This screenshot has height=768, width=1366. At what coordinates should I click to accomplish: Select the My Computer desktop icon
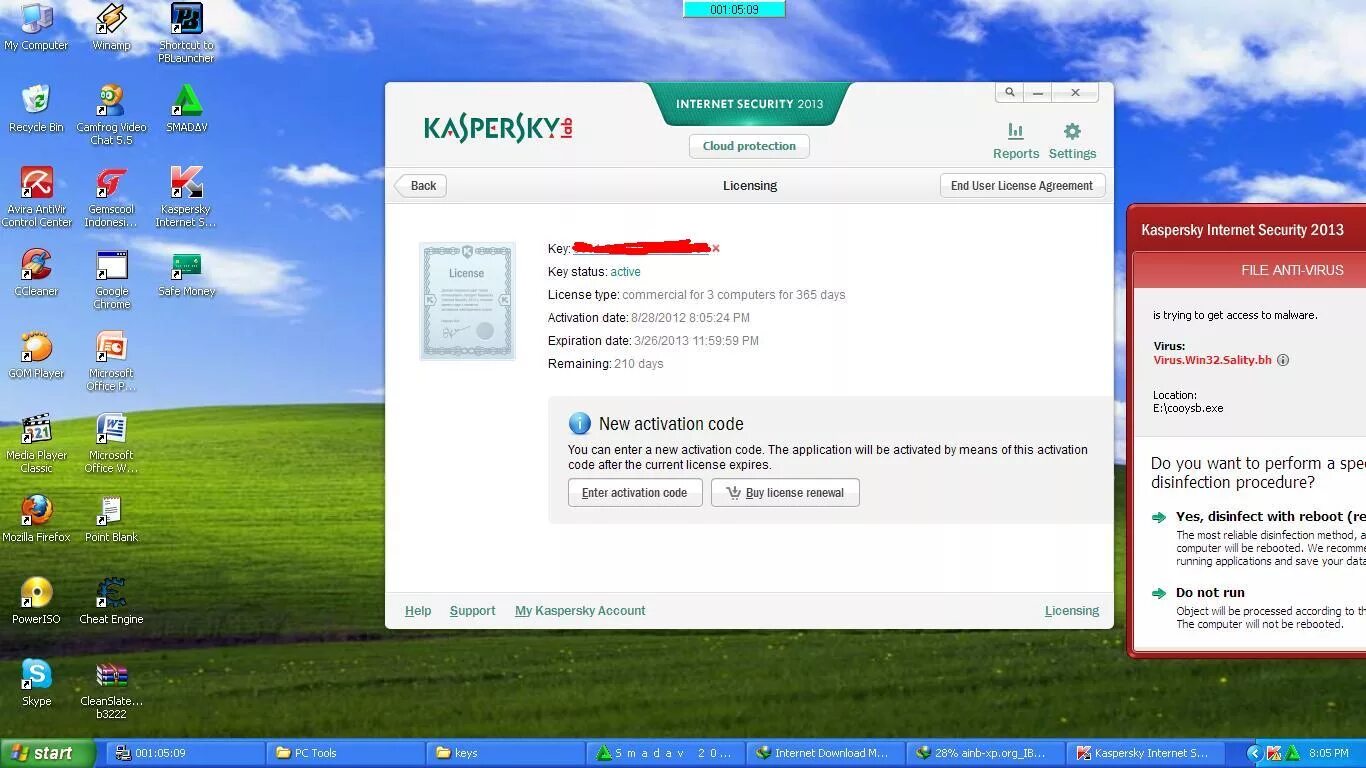coord(36,27)
